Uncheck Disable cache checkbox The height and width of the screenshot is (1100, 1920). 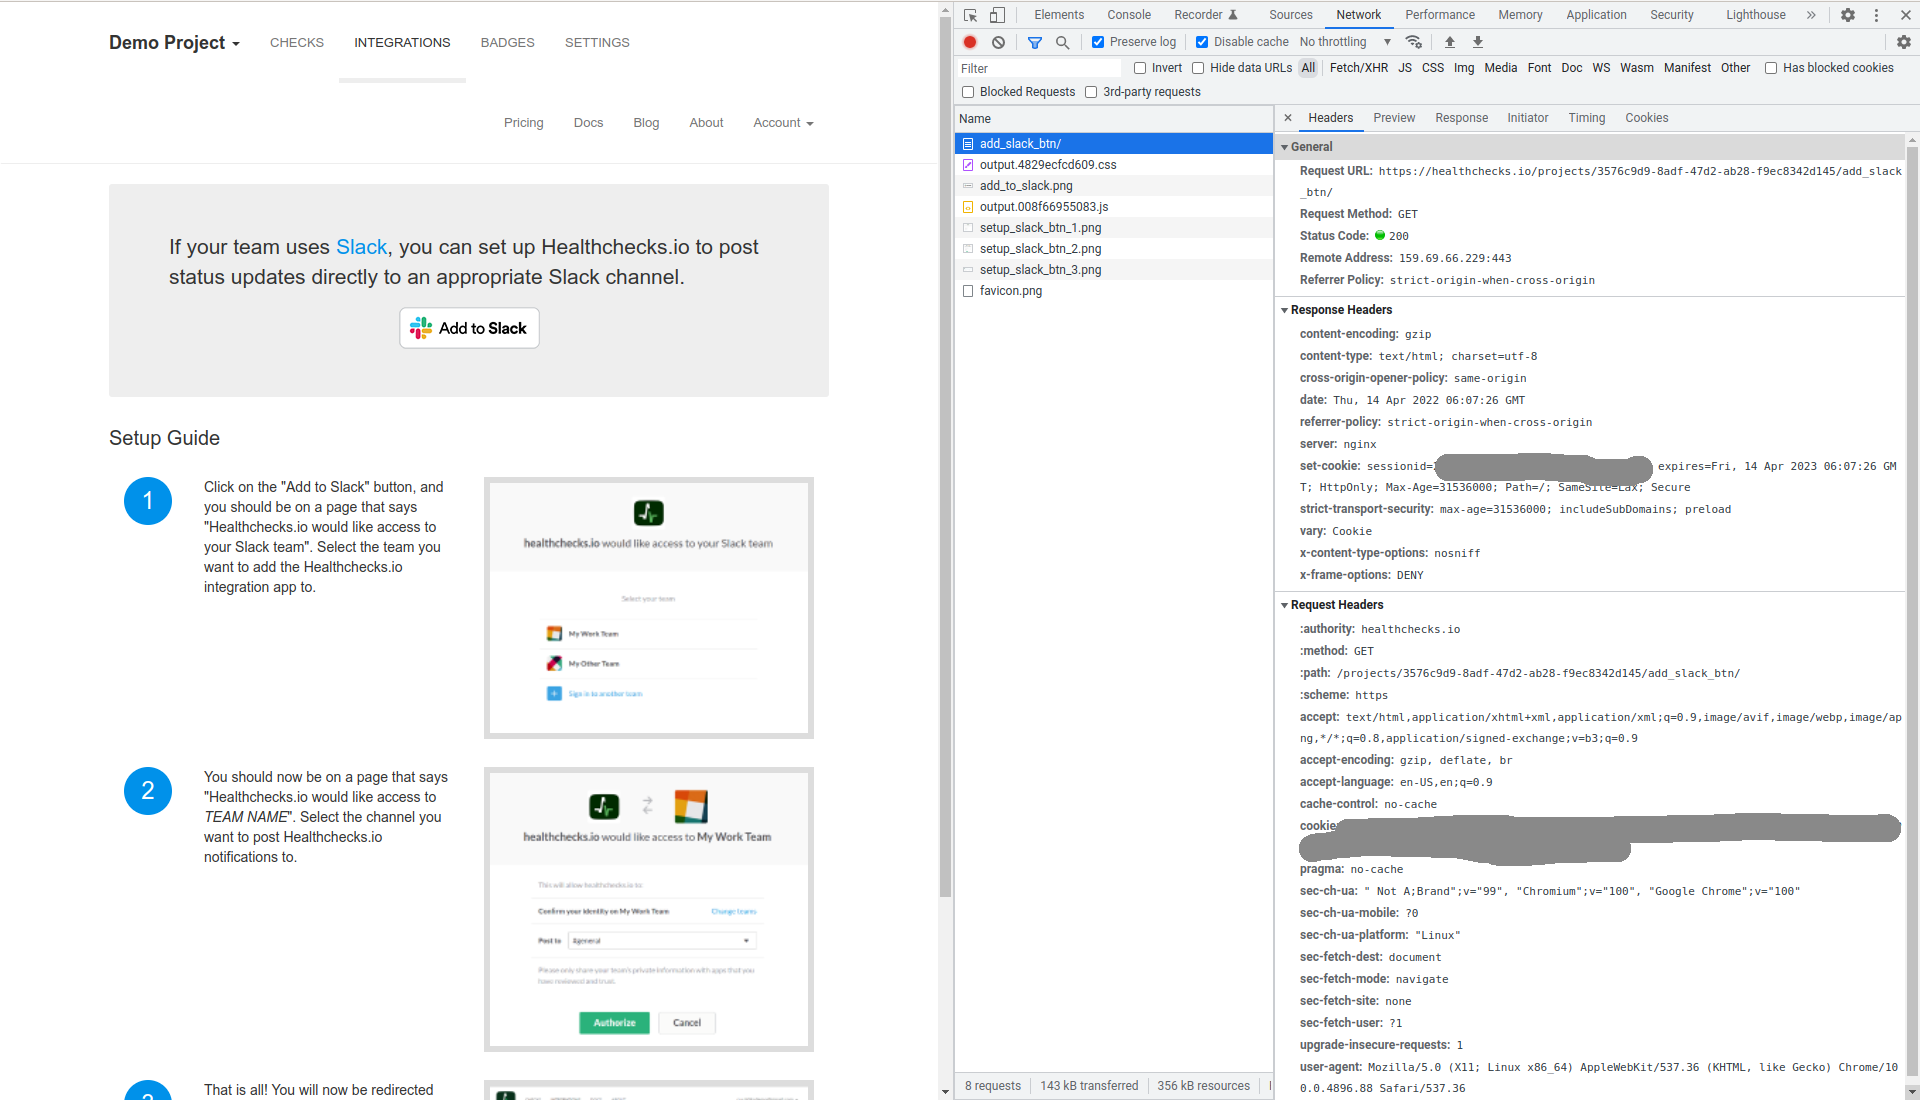(x=1202, y=42)
